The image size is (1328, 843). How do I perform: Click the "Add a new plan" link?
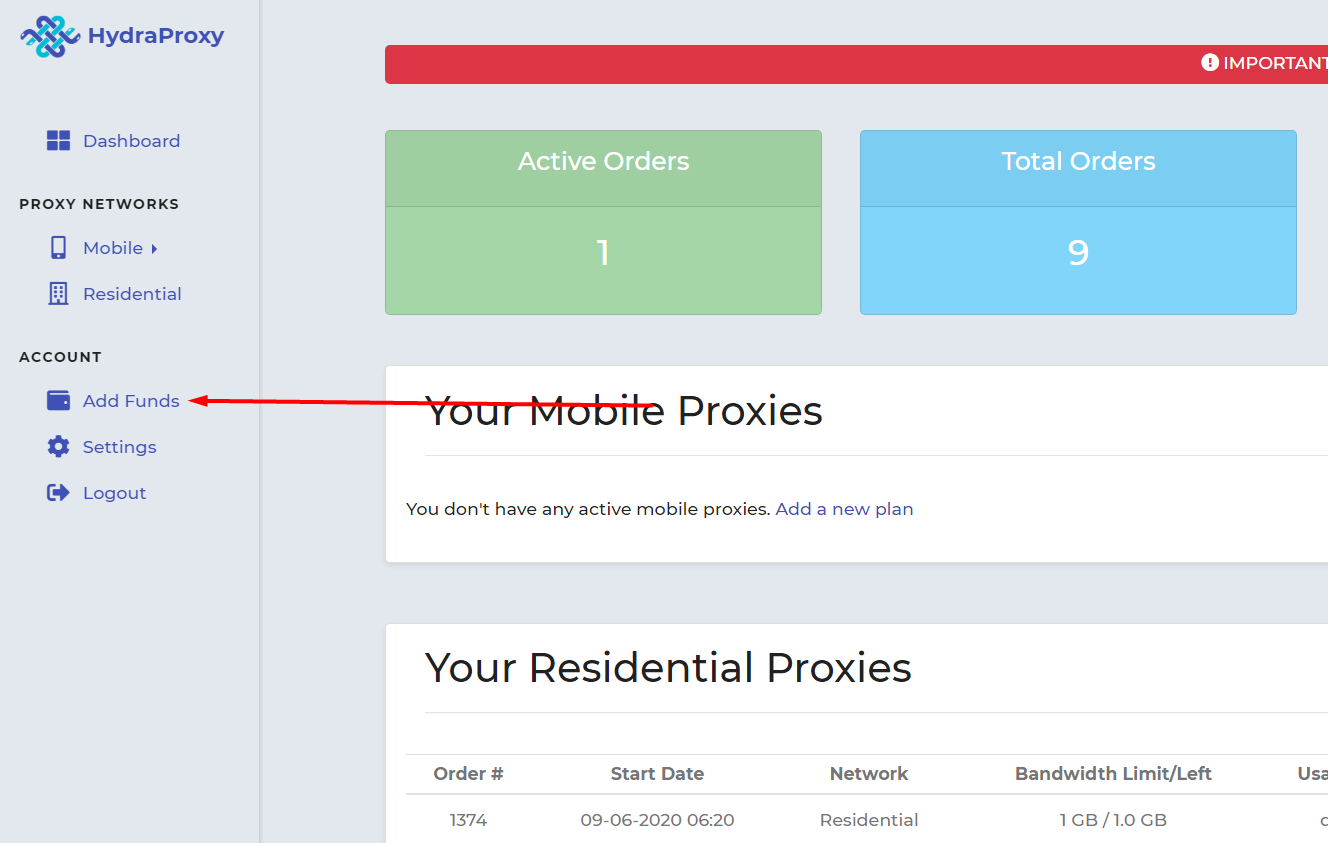click(x=844, y=509)
